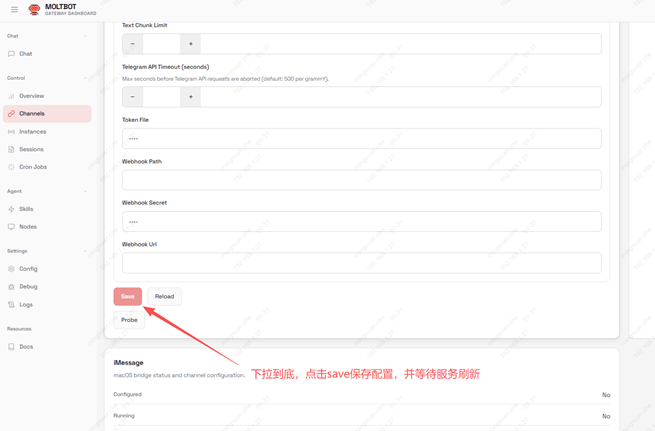
Task: Click the hamburger menu icon
Action: pyautogui.click(x=14, y=10)
